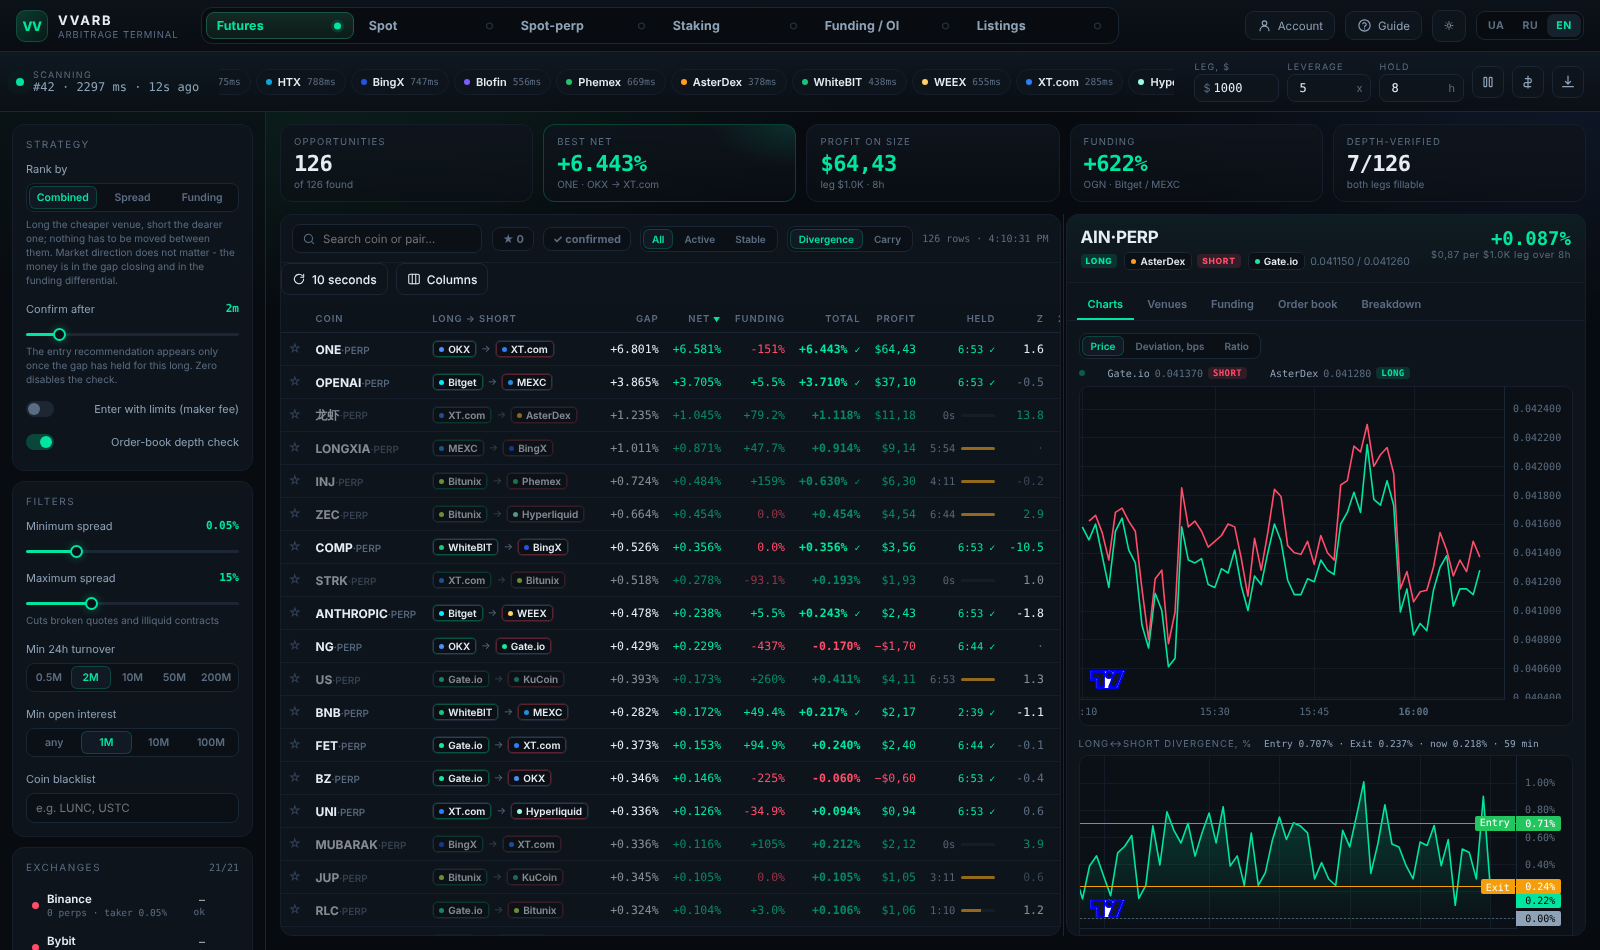Toggle the confirmed filter checkbox
The height and width of the screenshot is (950, 1600).
coord(587,239)
